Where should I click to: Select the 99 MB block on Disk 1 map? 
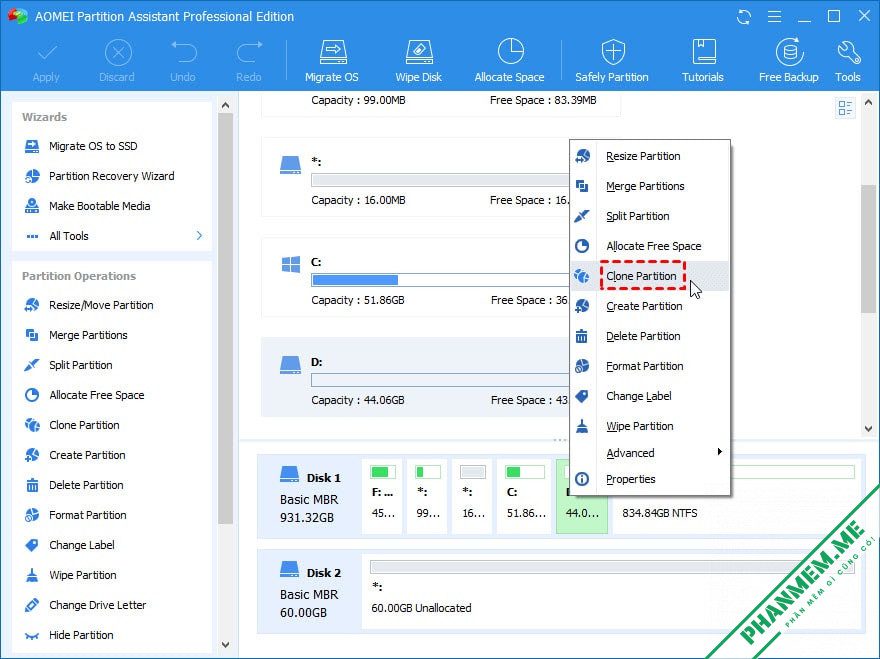(x=428, y=496)
